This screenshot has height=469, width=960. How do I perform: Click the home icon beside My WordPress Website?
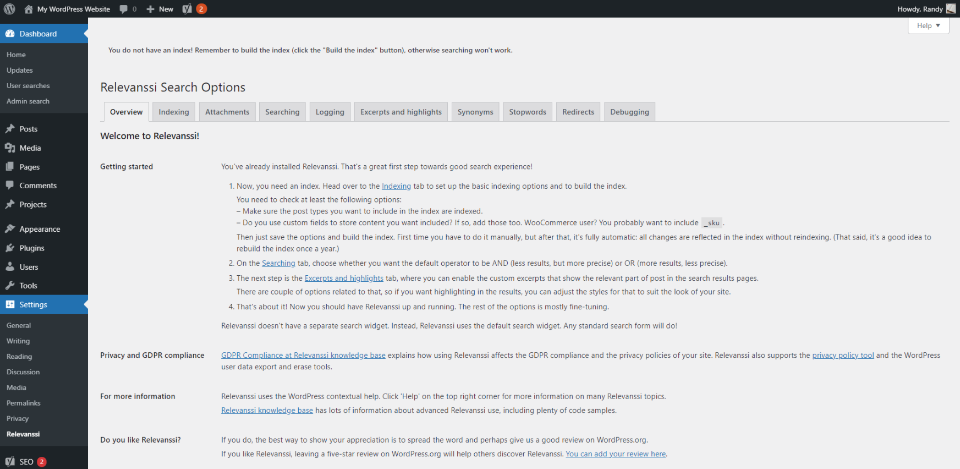pyautogui.click(x=28, y=9)
